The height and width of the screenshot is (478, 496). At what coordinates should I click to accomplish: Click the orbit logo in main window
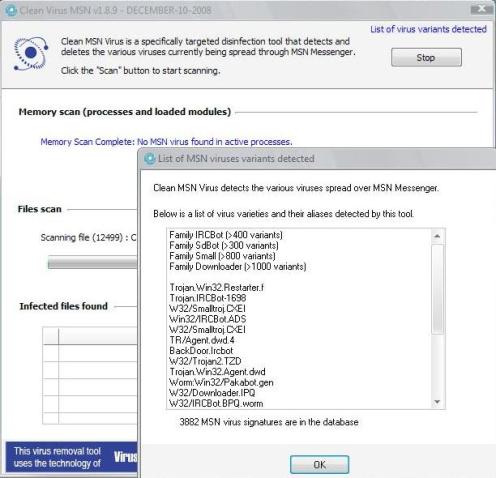31,53
